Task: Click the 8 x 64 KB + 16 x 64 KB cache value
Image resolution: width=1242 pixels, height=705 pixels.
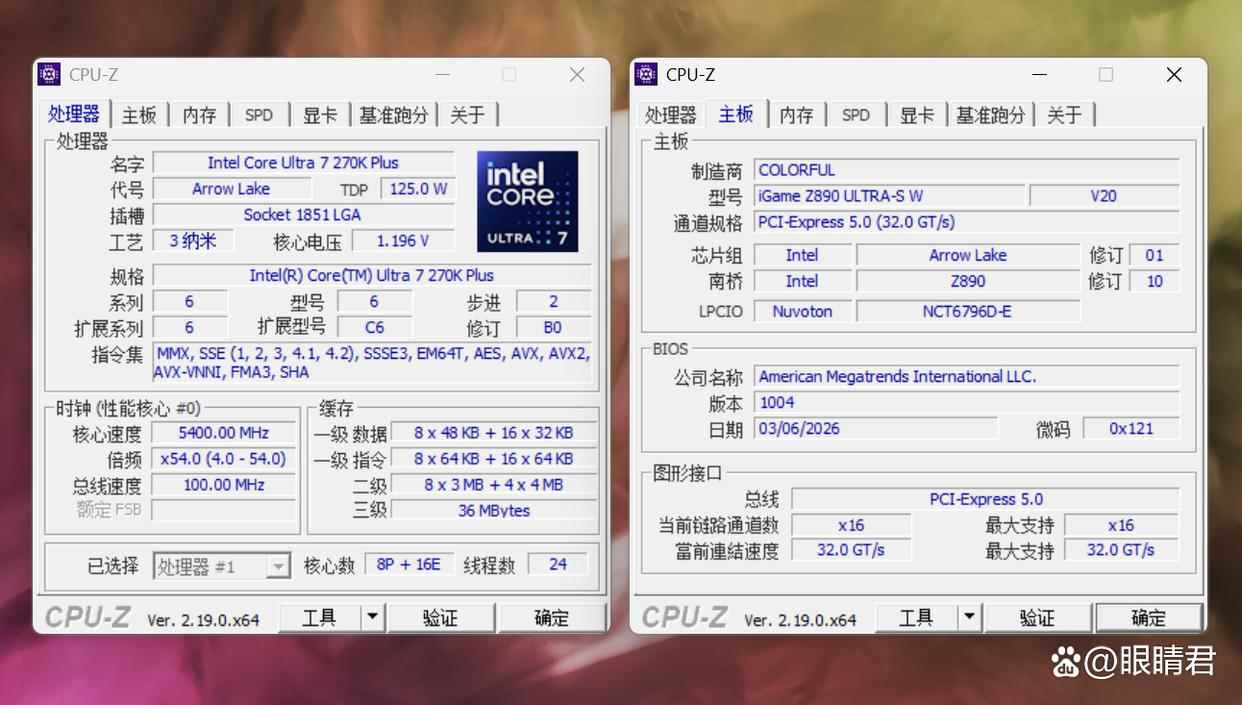Action: click(493, 459)
